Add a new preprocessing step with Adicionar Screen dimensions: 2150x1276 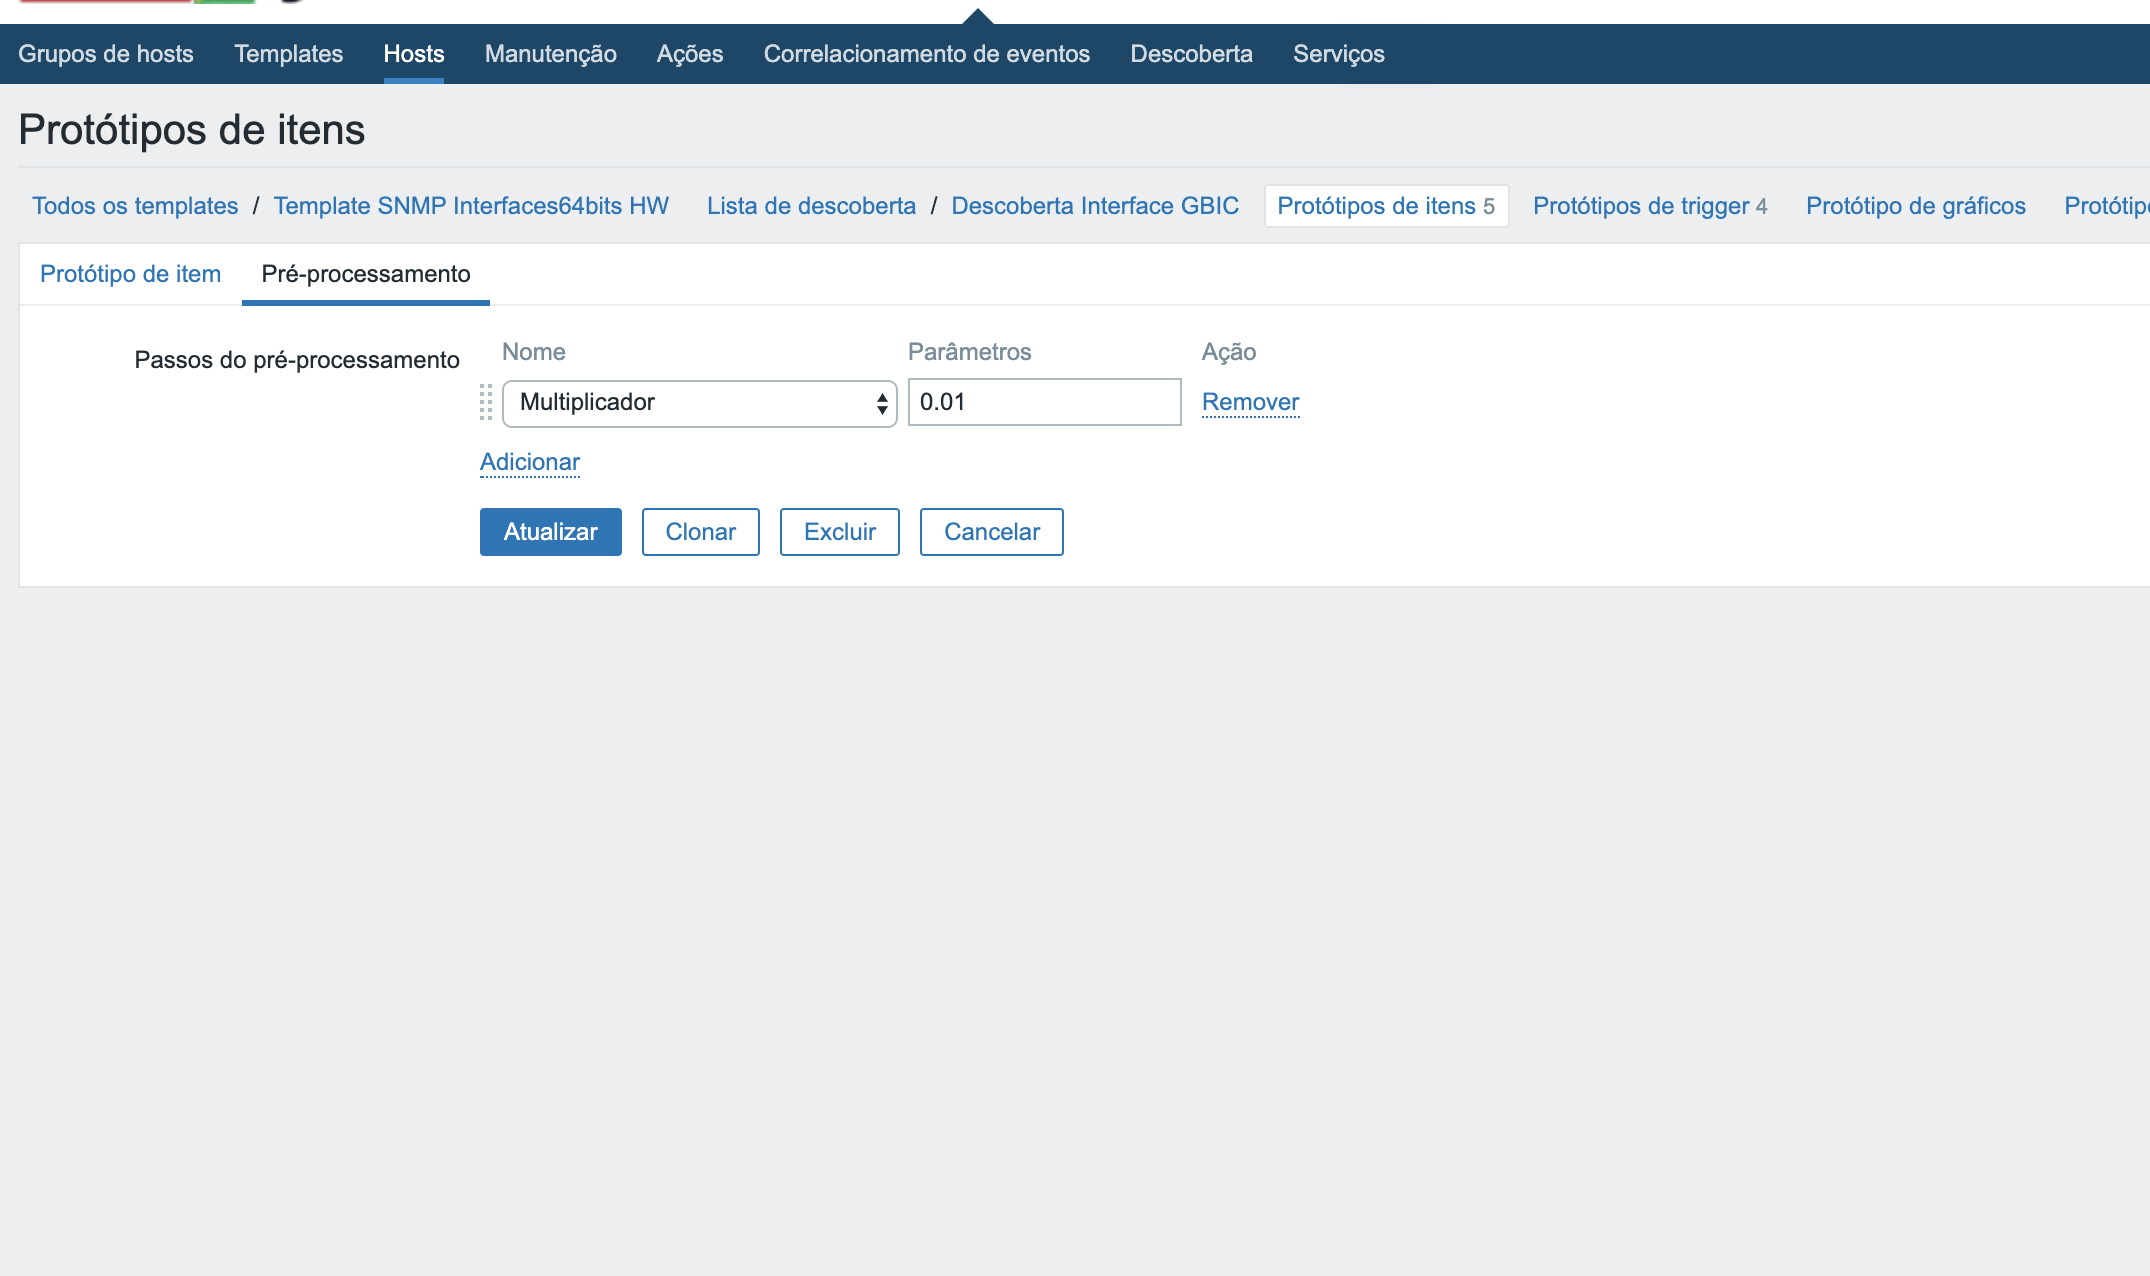click(x=529, y=462)
